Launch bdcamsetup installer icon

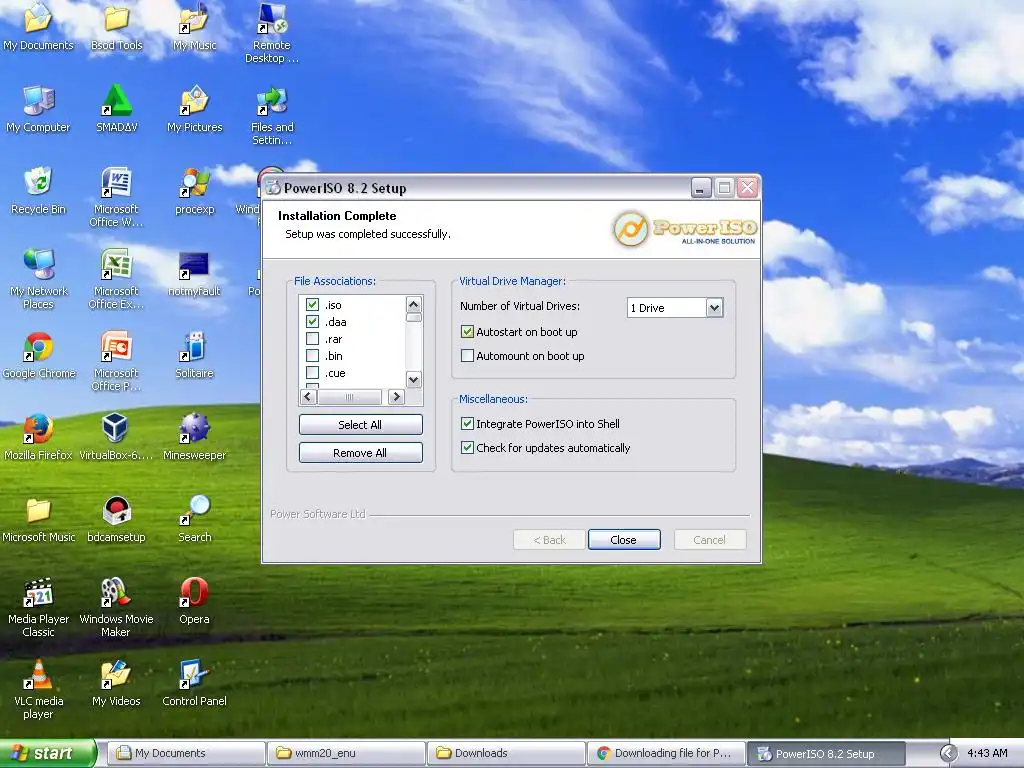pyautogui.click(x=116, y=519)
